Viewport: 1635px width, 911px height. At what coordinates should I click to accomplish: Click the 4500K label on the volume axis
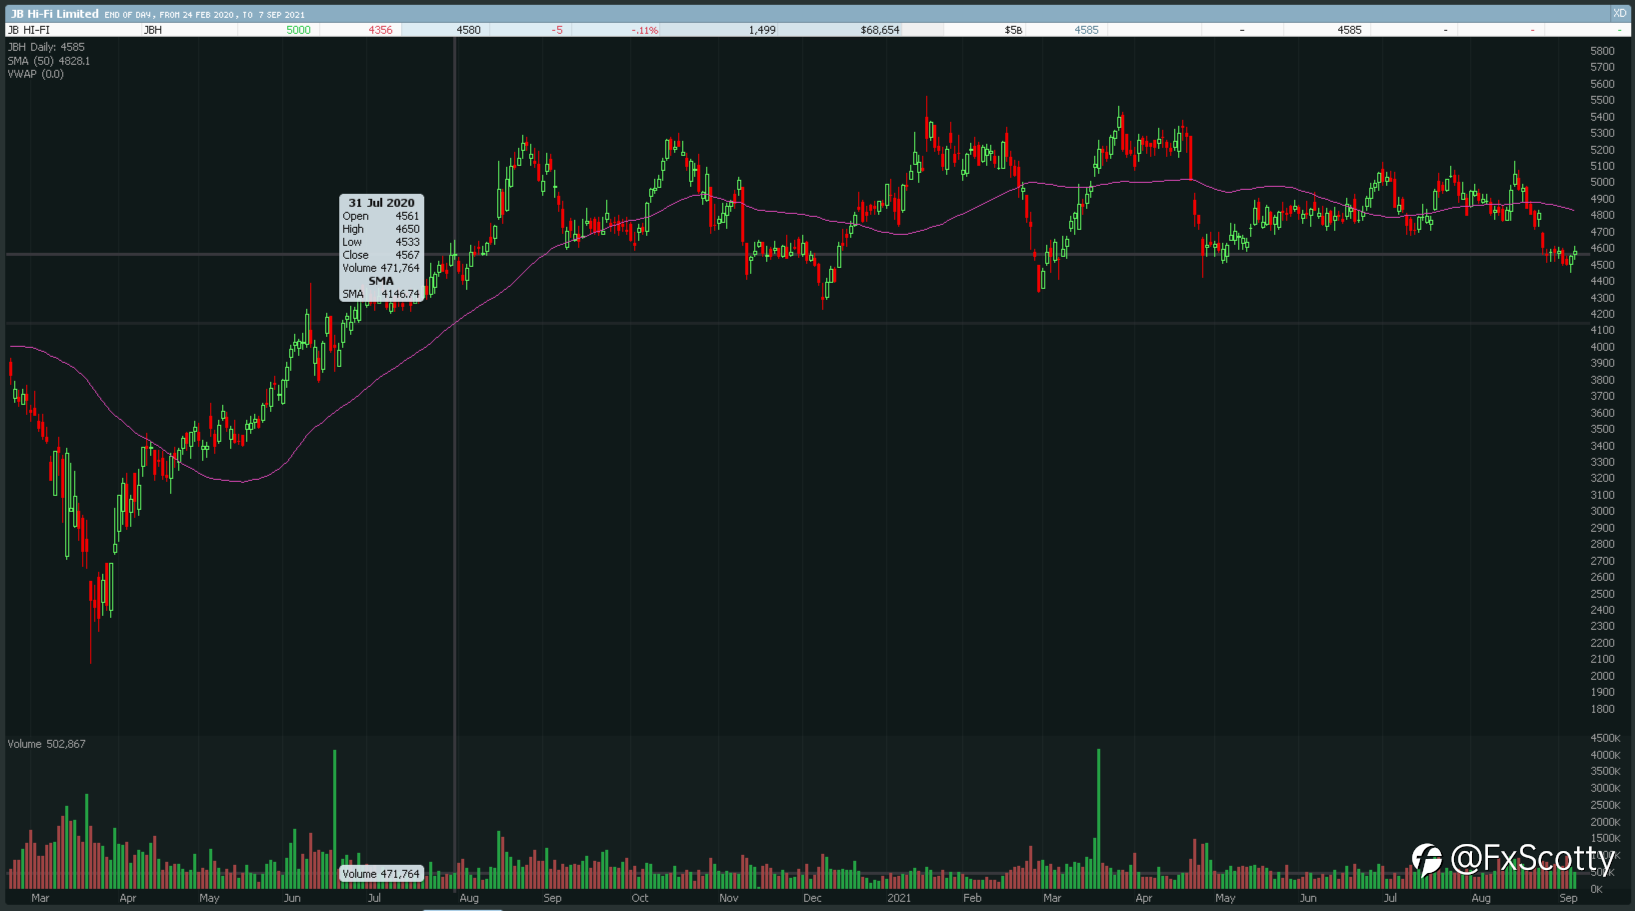(x=1605, y=738)
